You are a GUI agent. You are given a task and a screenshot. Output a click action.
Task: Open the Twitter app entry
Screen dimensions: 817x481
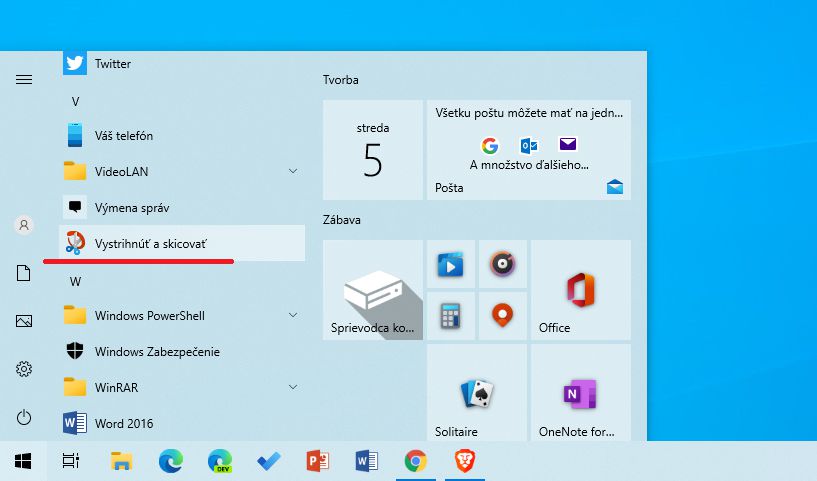click(x=182, y=64)
